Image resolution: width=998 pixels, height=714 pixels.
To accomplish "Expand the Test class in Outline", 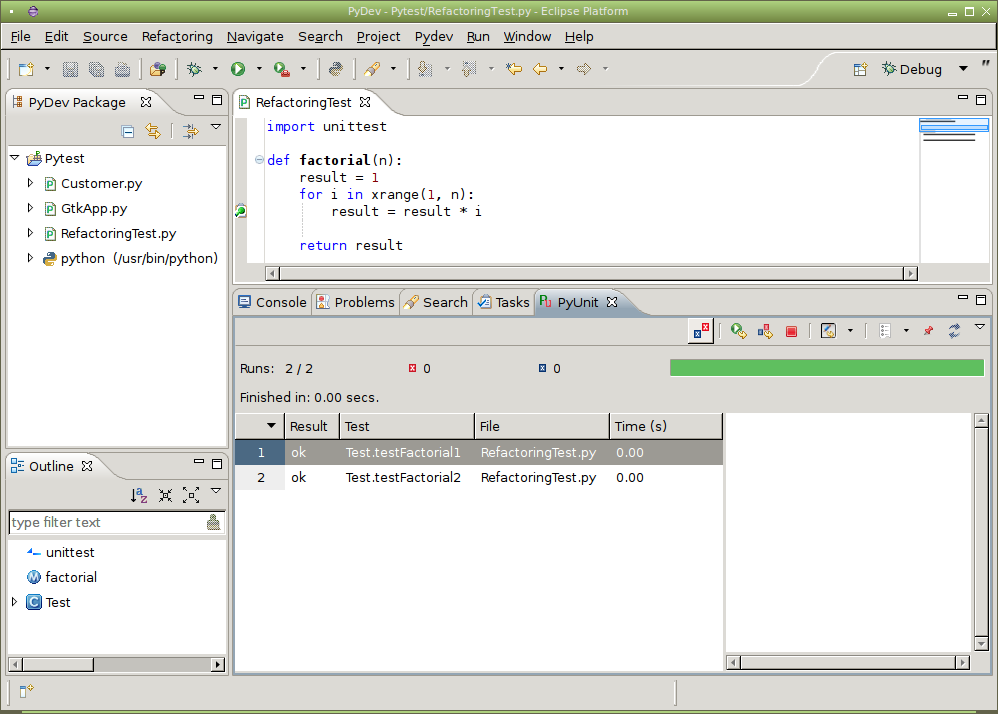I will point(14,601).
